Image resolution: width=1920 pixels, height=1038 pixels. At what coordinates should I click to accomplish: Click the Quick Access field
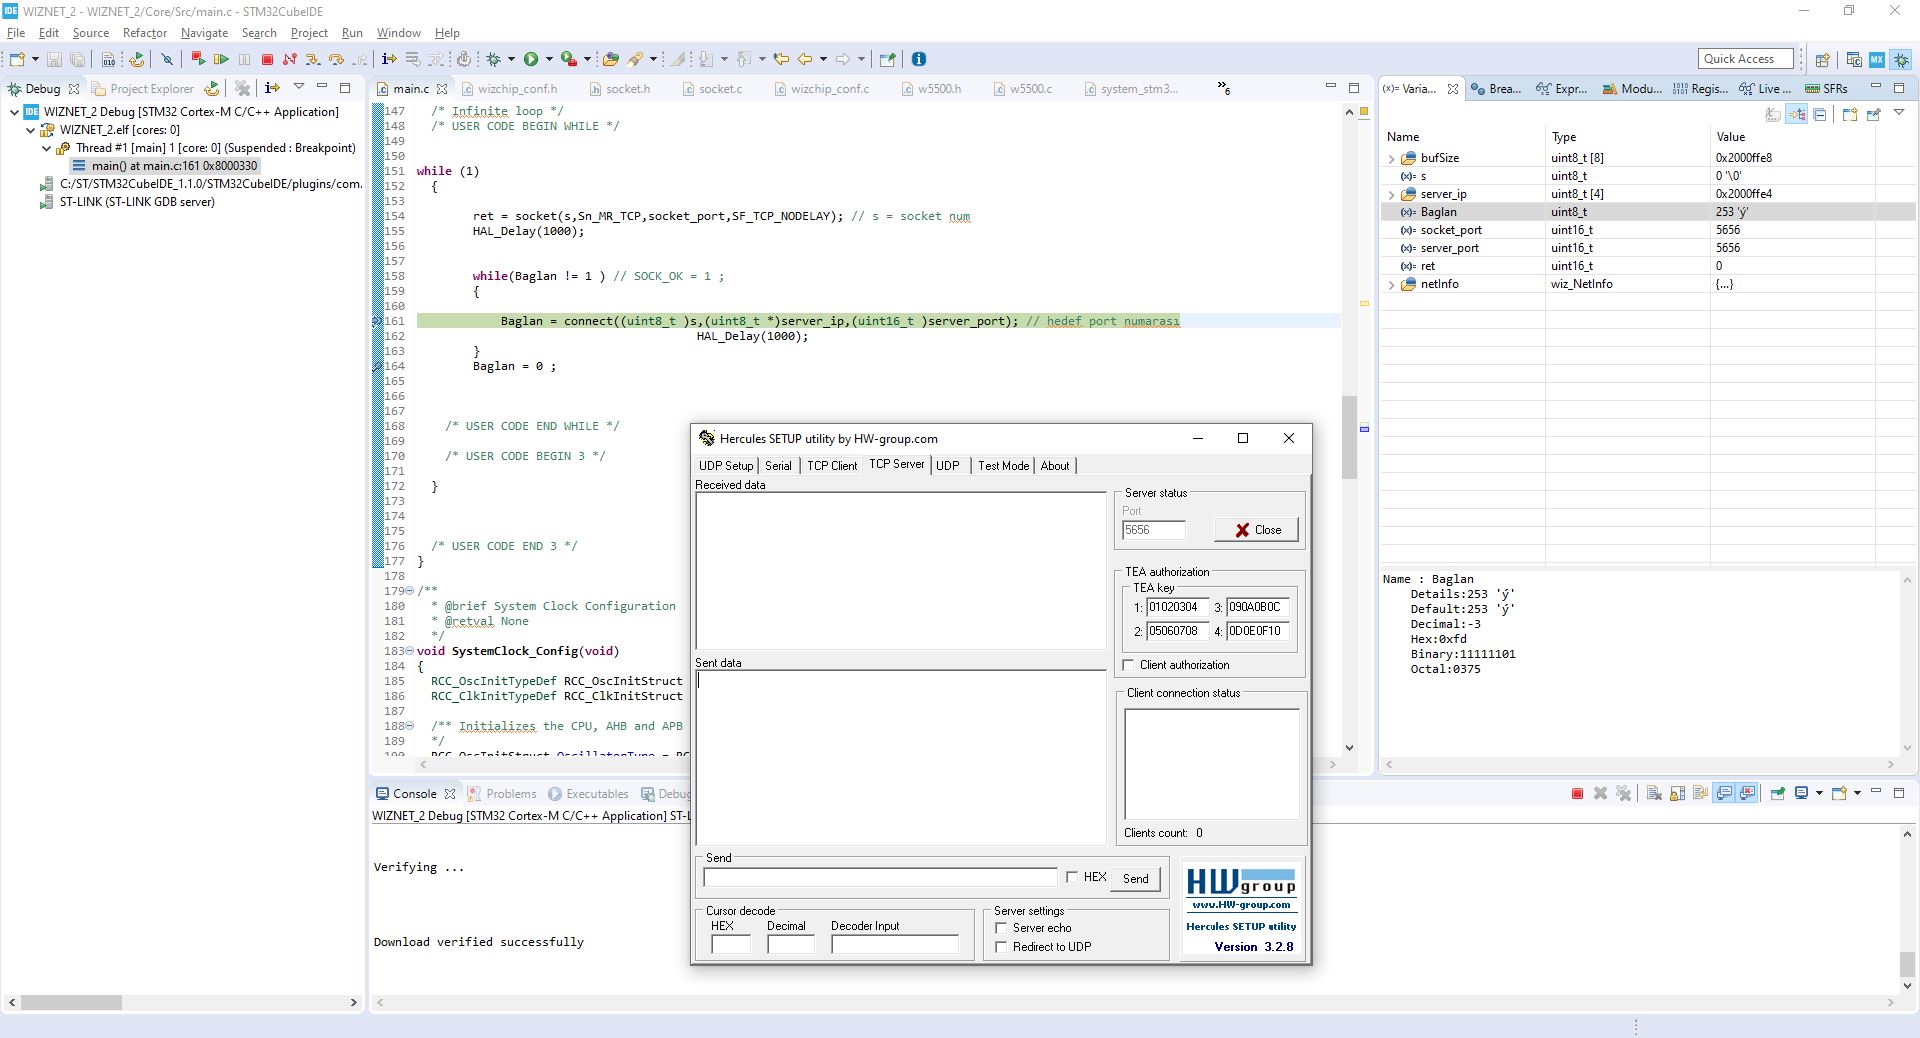click(1746, 59)
